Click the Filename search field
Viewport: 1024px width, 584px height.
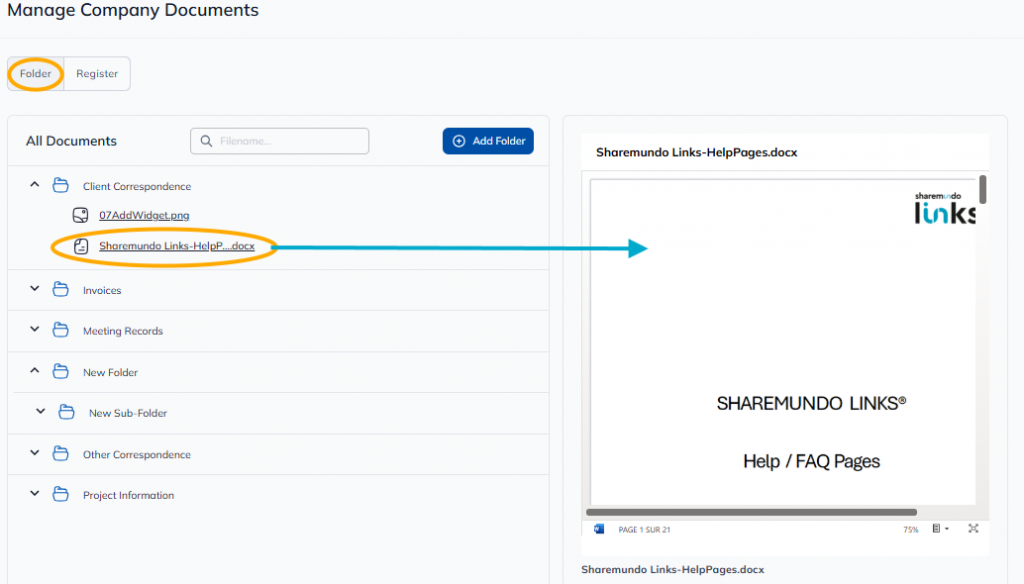pos(280,141)
